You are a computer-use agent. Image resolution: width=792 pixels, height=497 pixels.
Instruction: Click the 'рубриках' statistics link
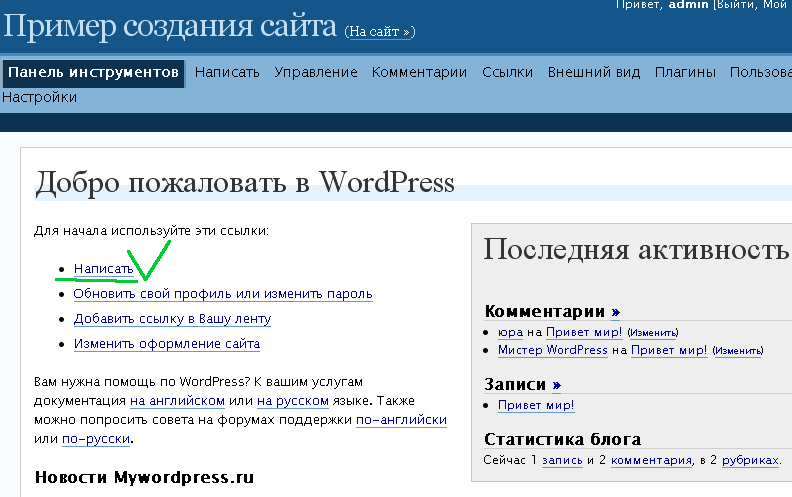tap(751, 460)
